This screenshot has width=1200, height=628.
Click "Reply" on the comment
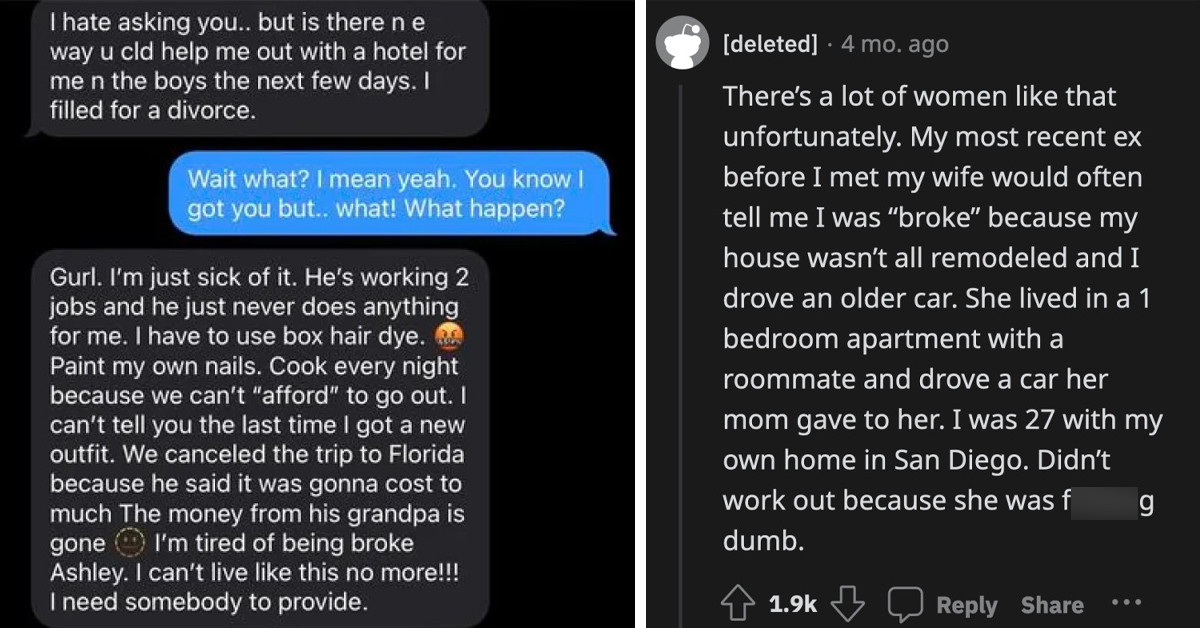964,604
